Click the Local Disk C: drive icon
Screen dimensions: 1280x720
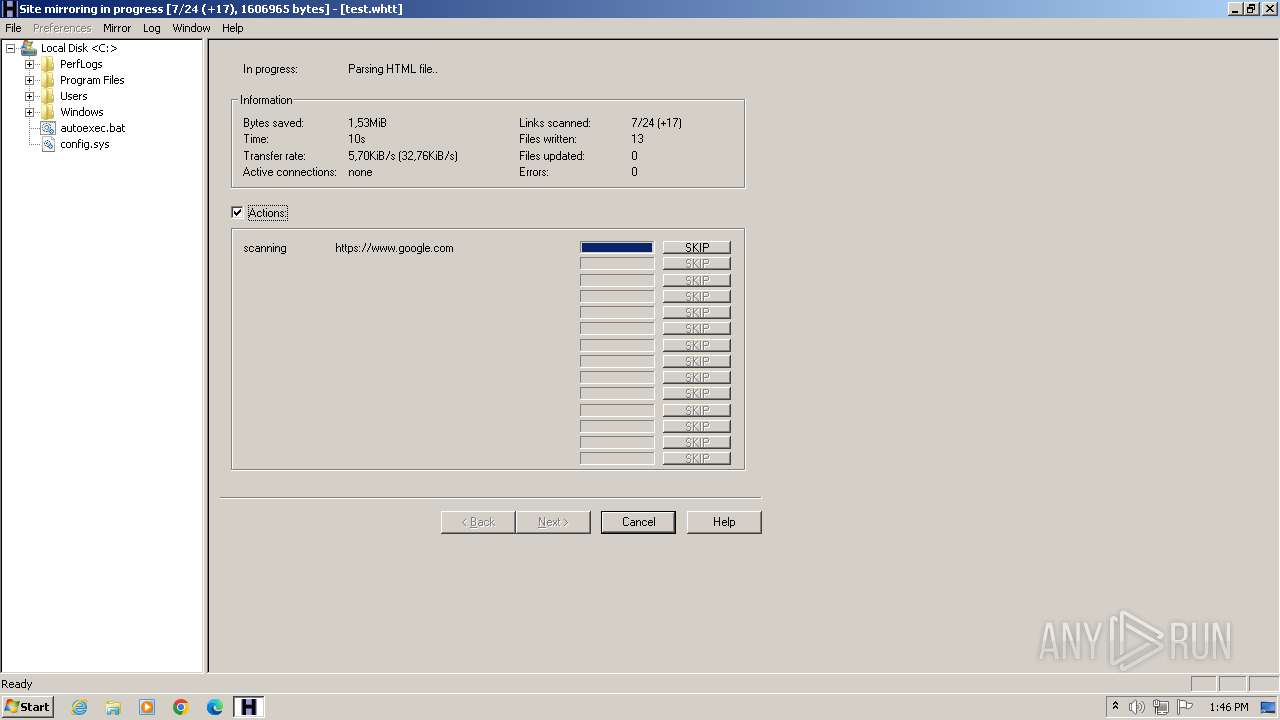click(x=28, y=48)
